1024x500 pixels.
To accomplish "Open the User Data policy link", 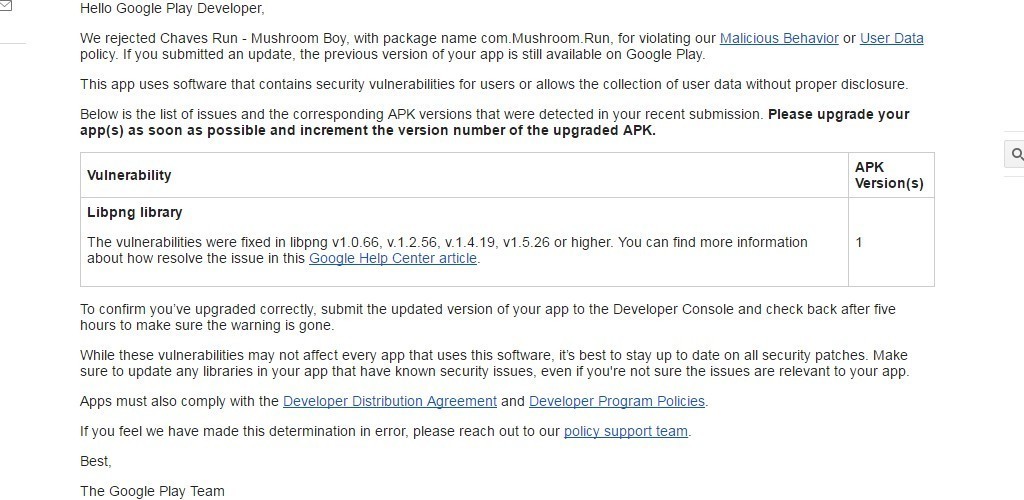I will tap(891, 38).
